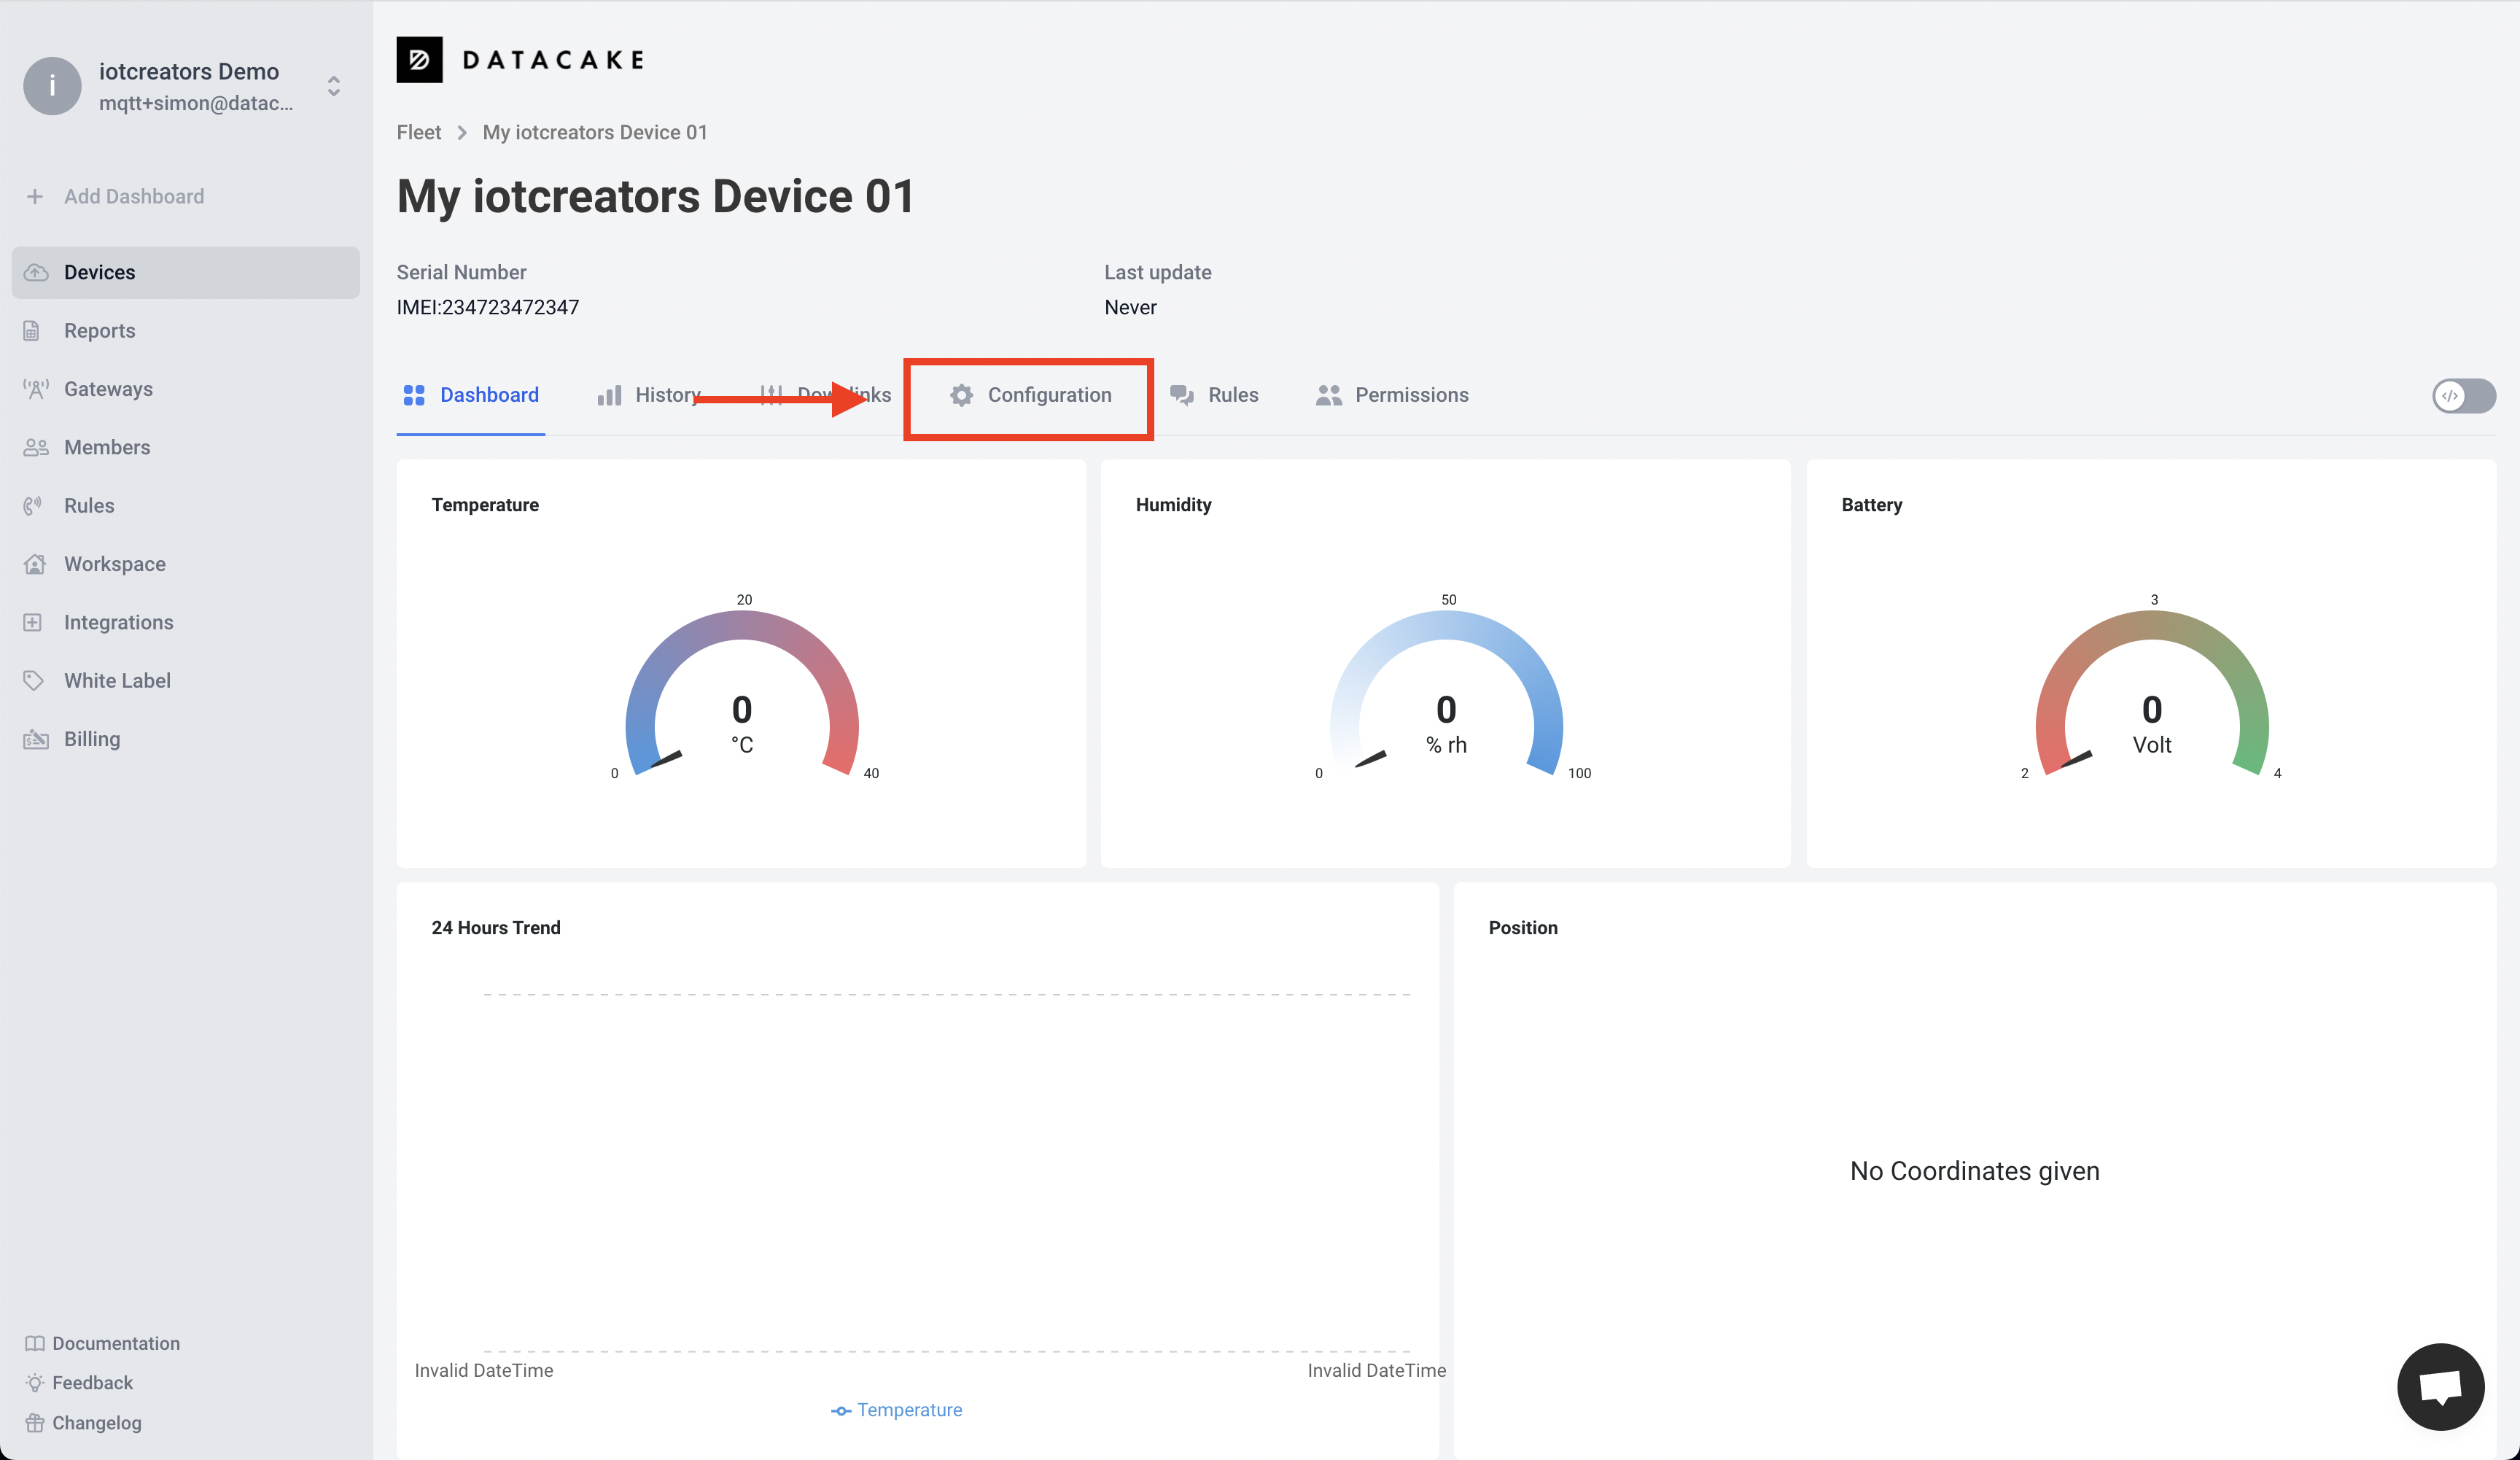Click the sidebar Rules icon

[33, 505]
